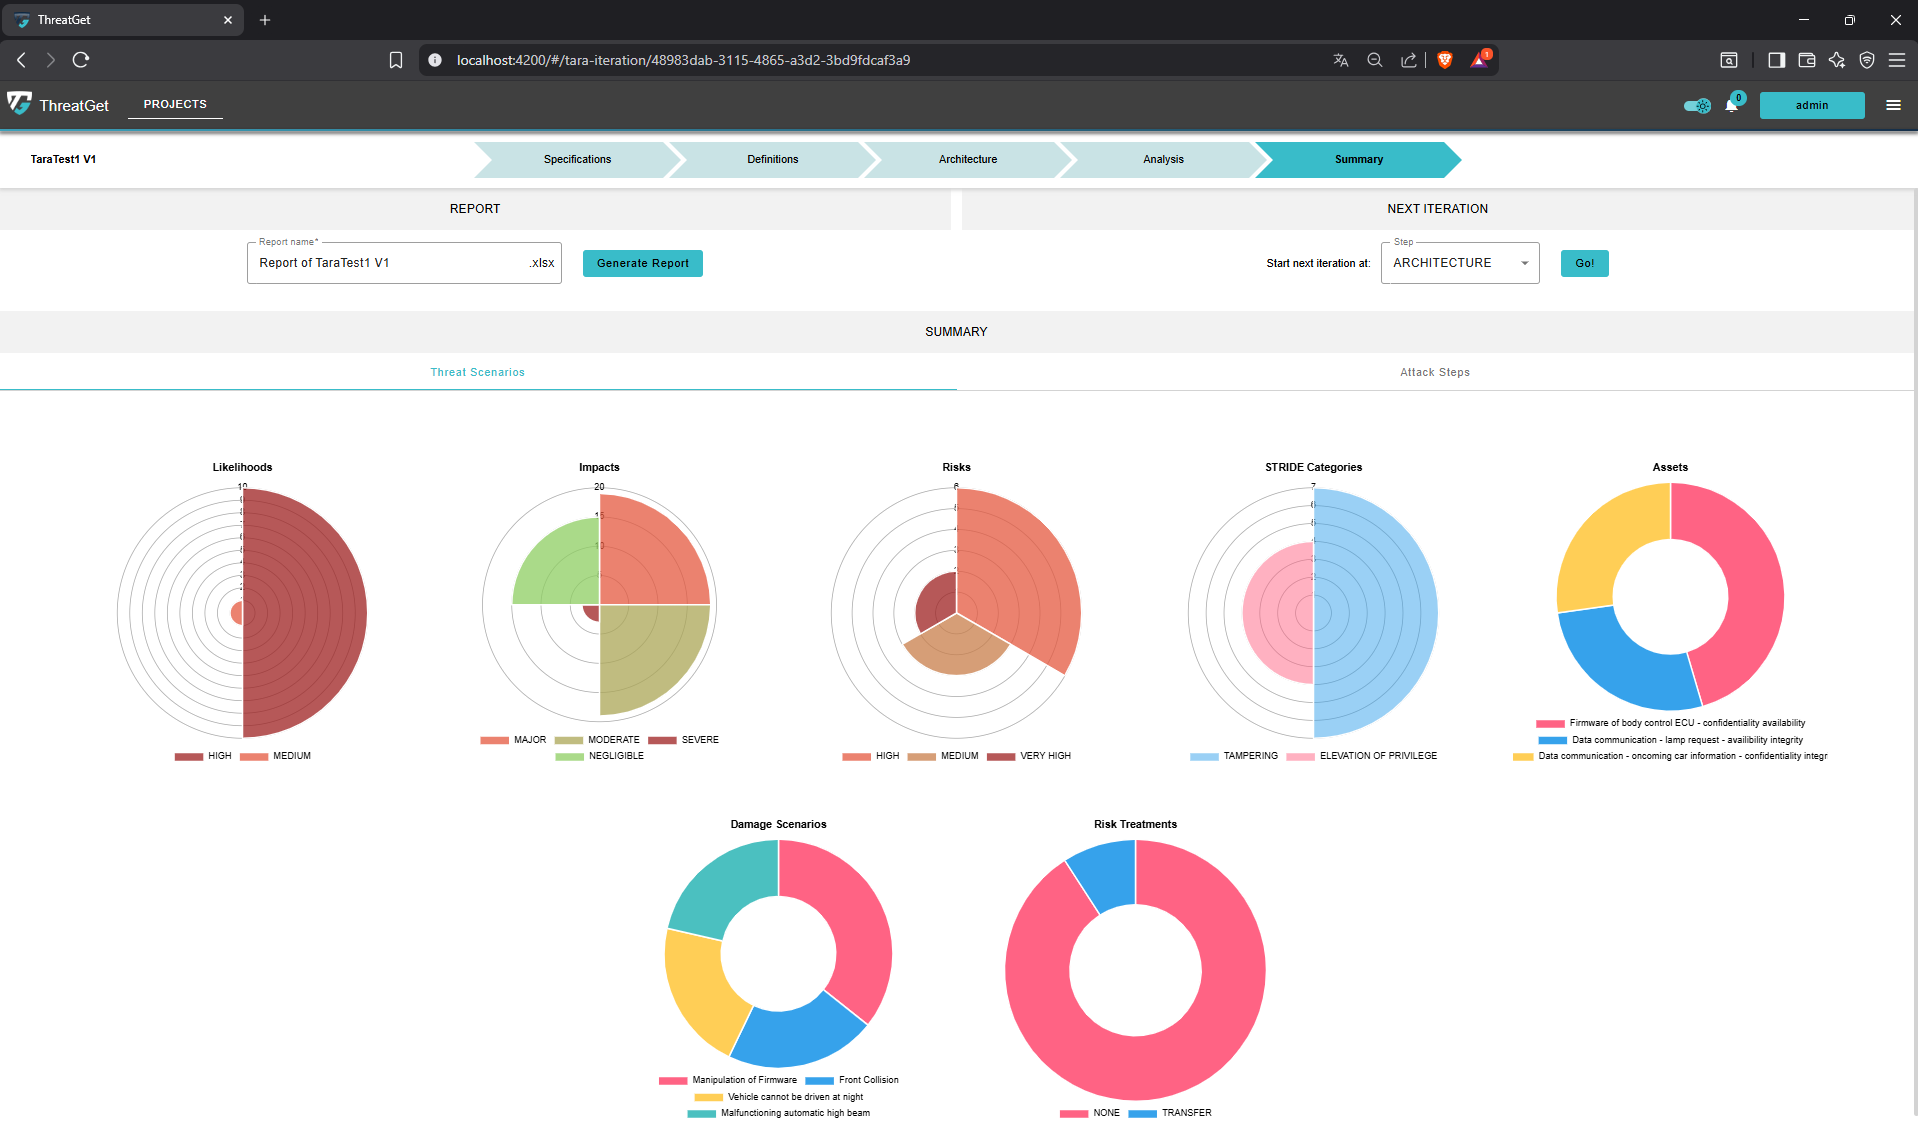This screenshot has width=1918, height=1148.
Task: Click the ThreatGet logo icon
Action: 20,104
